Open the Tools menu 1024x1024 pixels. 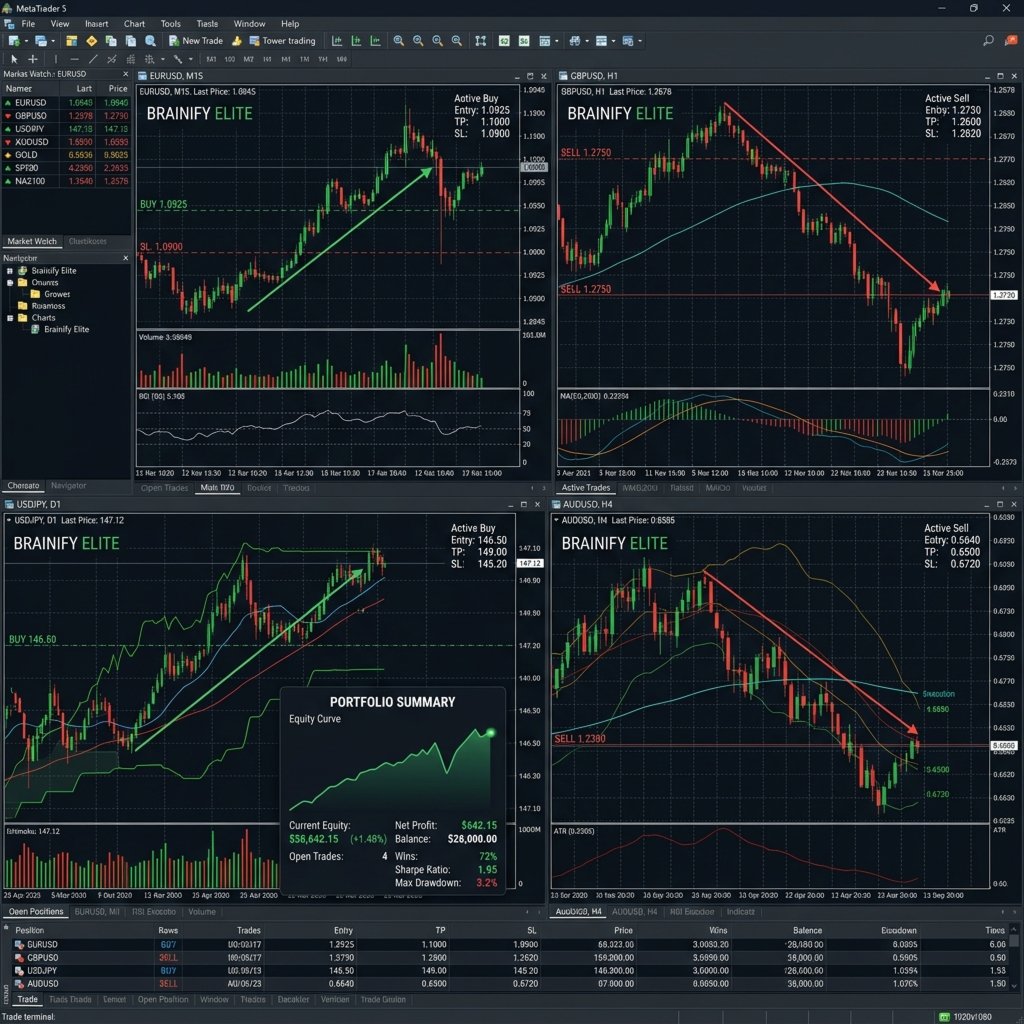[x=170, y=24]
